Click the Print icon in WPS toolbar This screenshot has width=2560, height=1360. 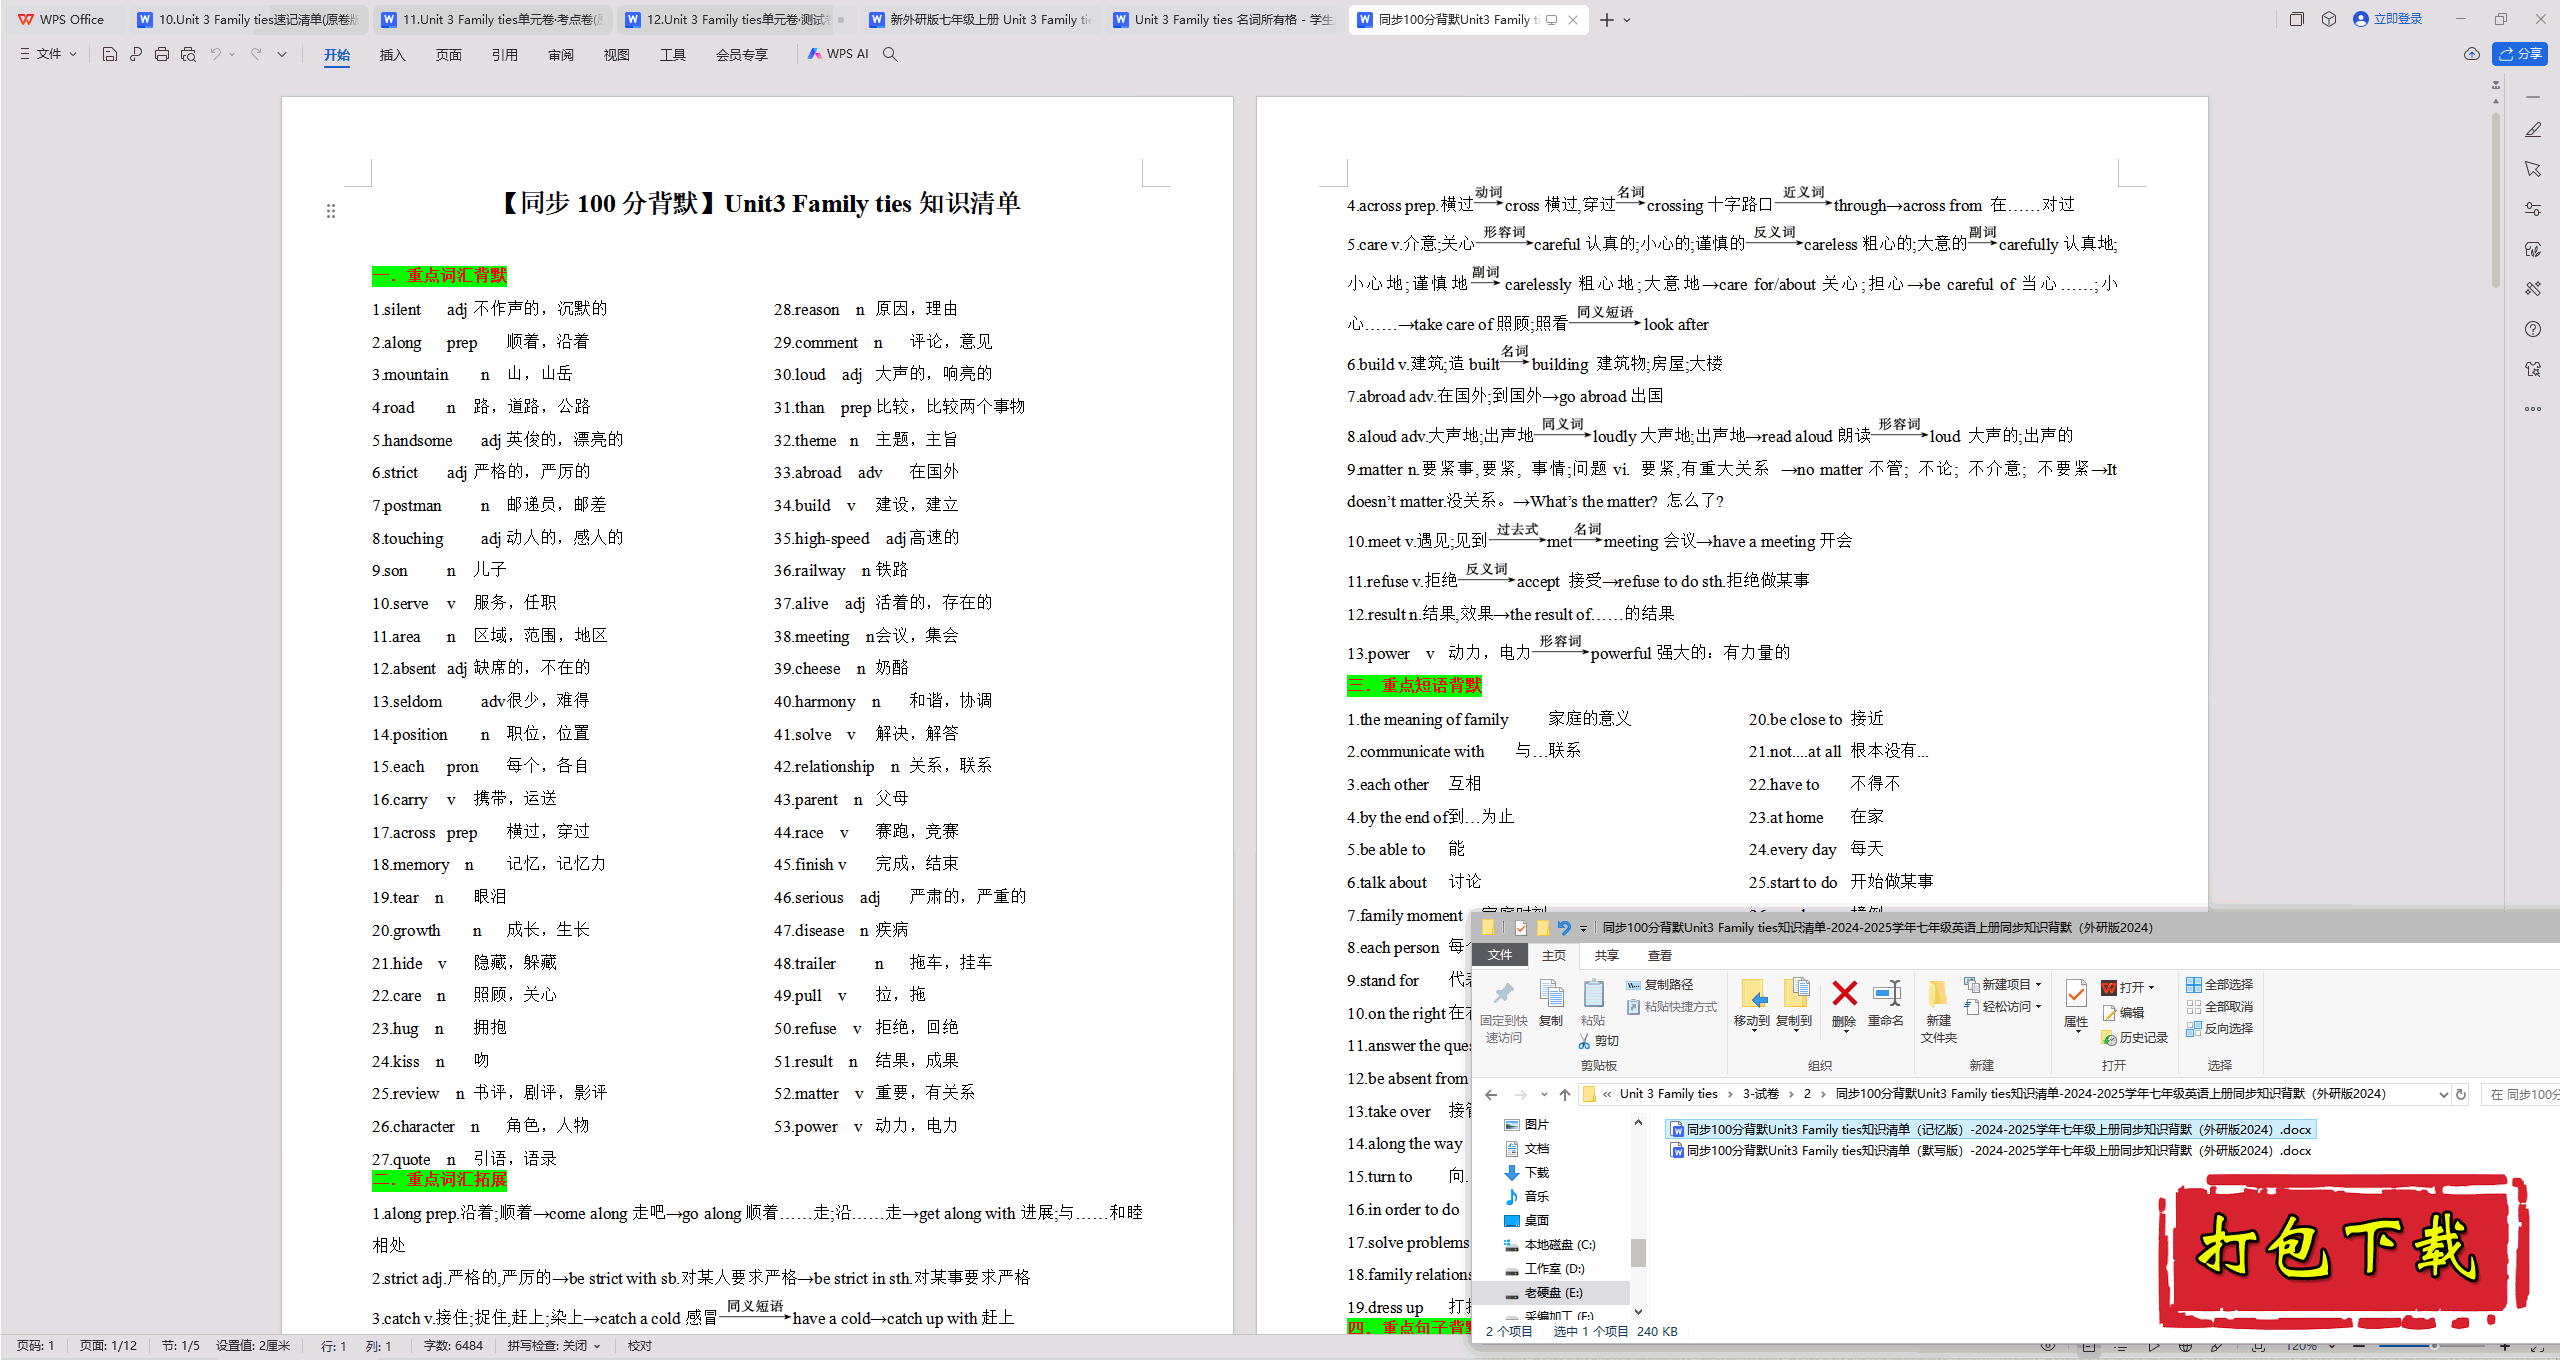(x=162, y=54)
